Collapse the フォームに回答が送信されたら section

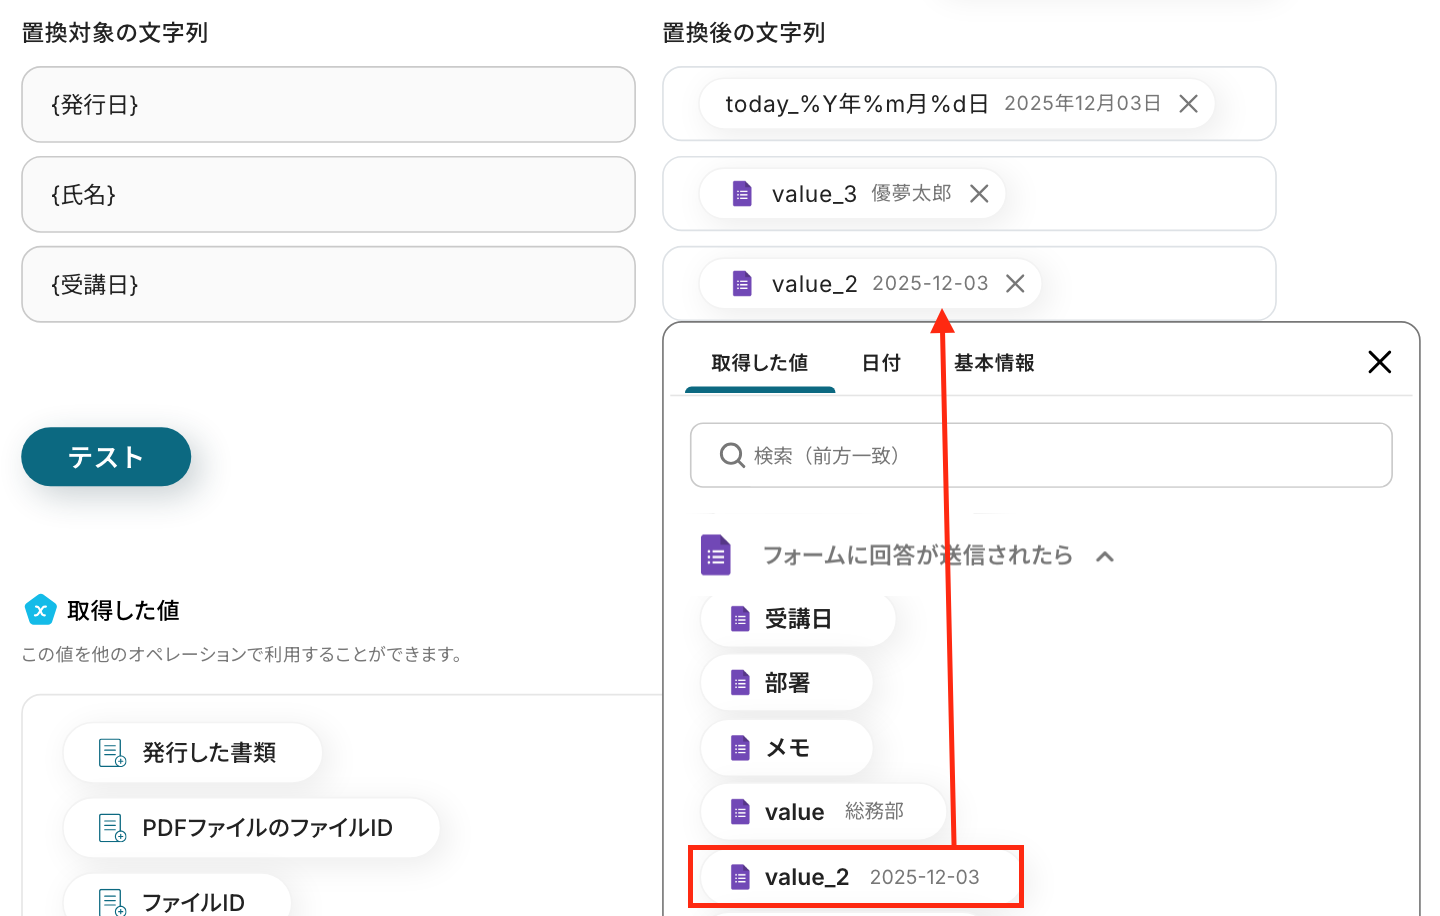(1105, 556)
